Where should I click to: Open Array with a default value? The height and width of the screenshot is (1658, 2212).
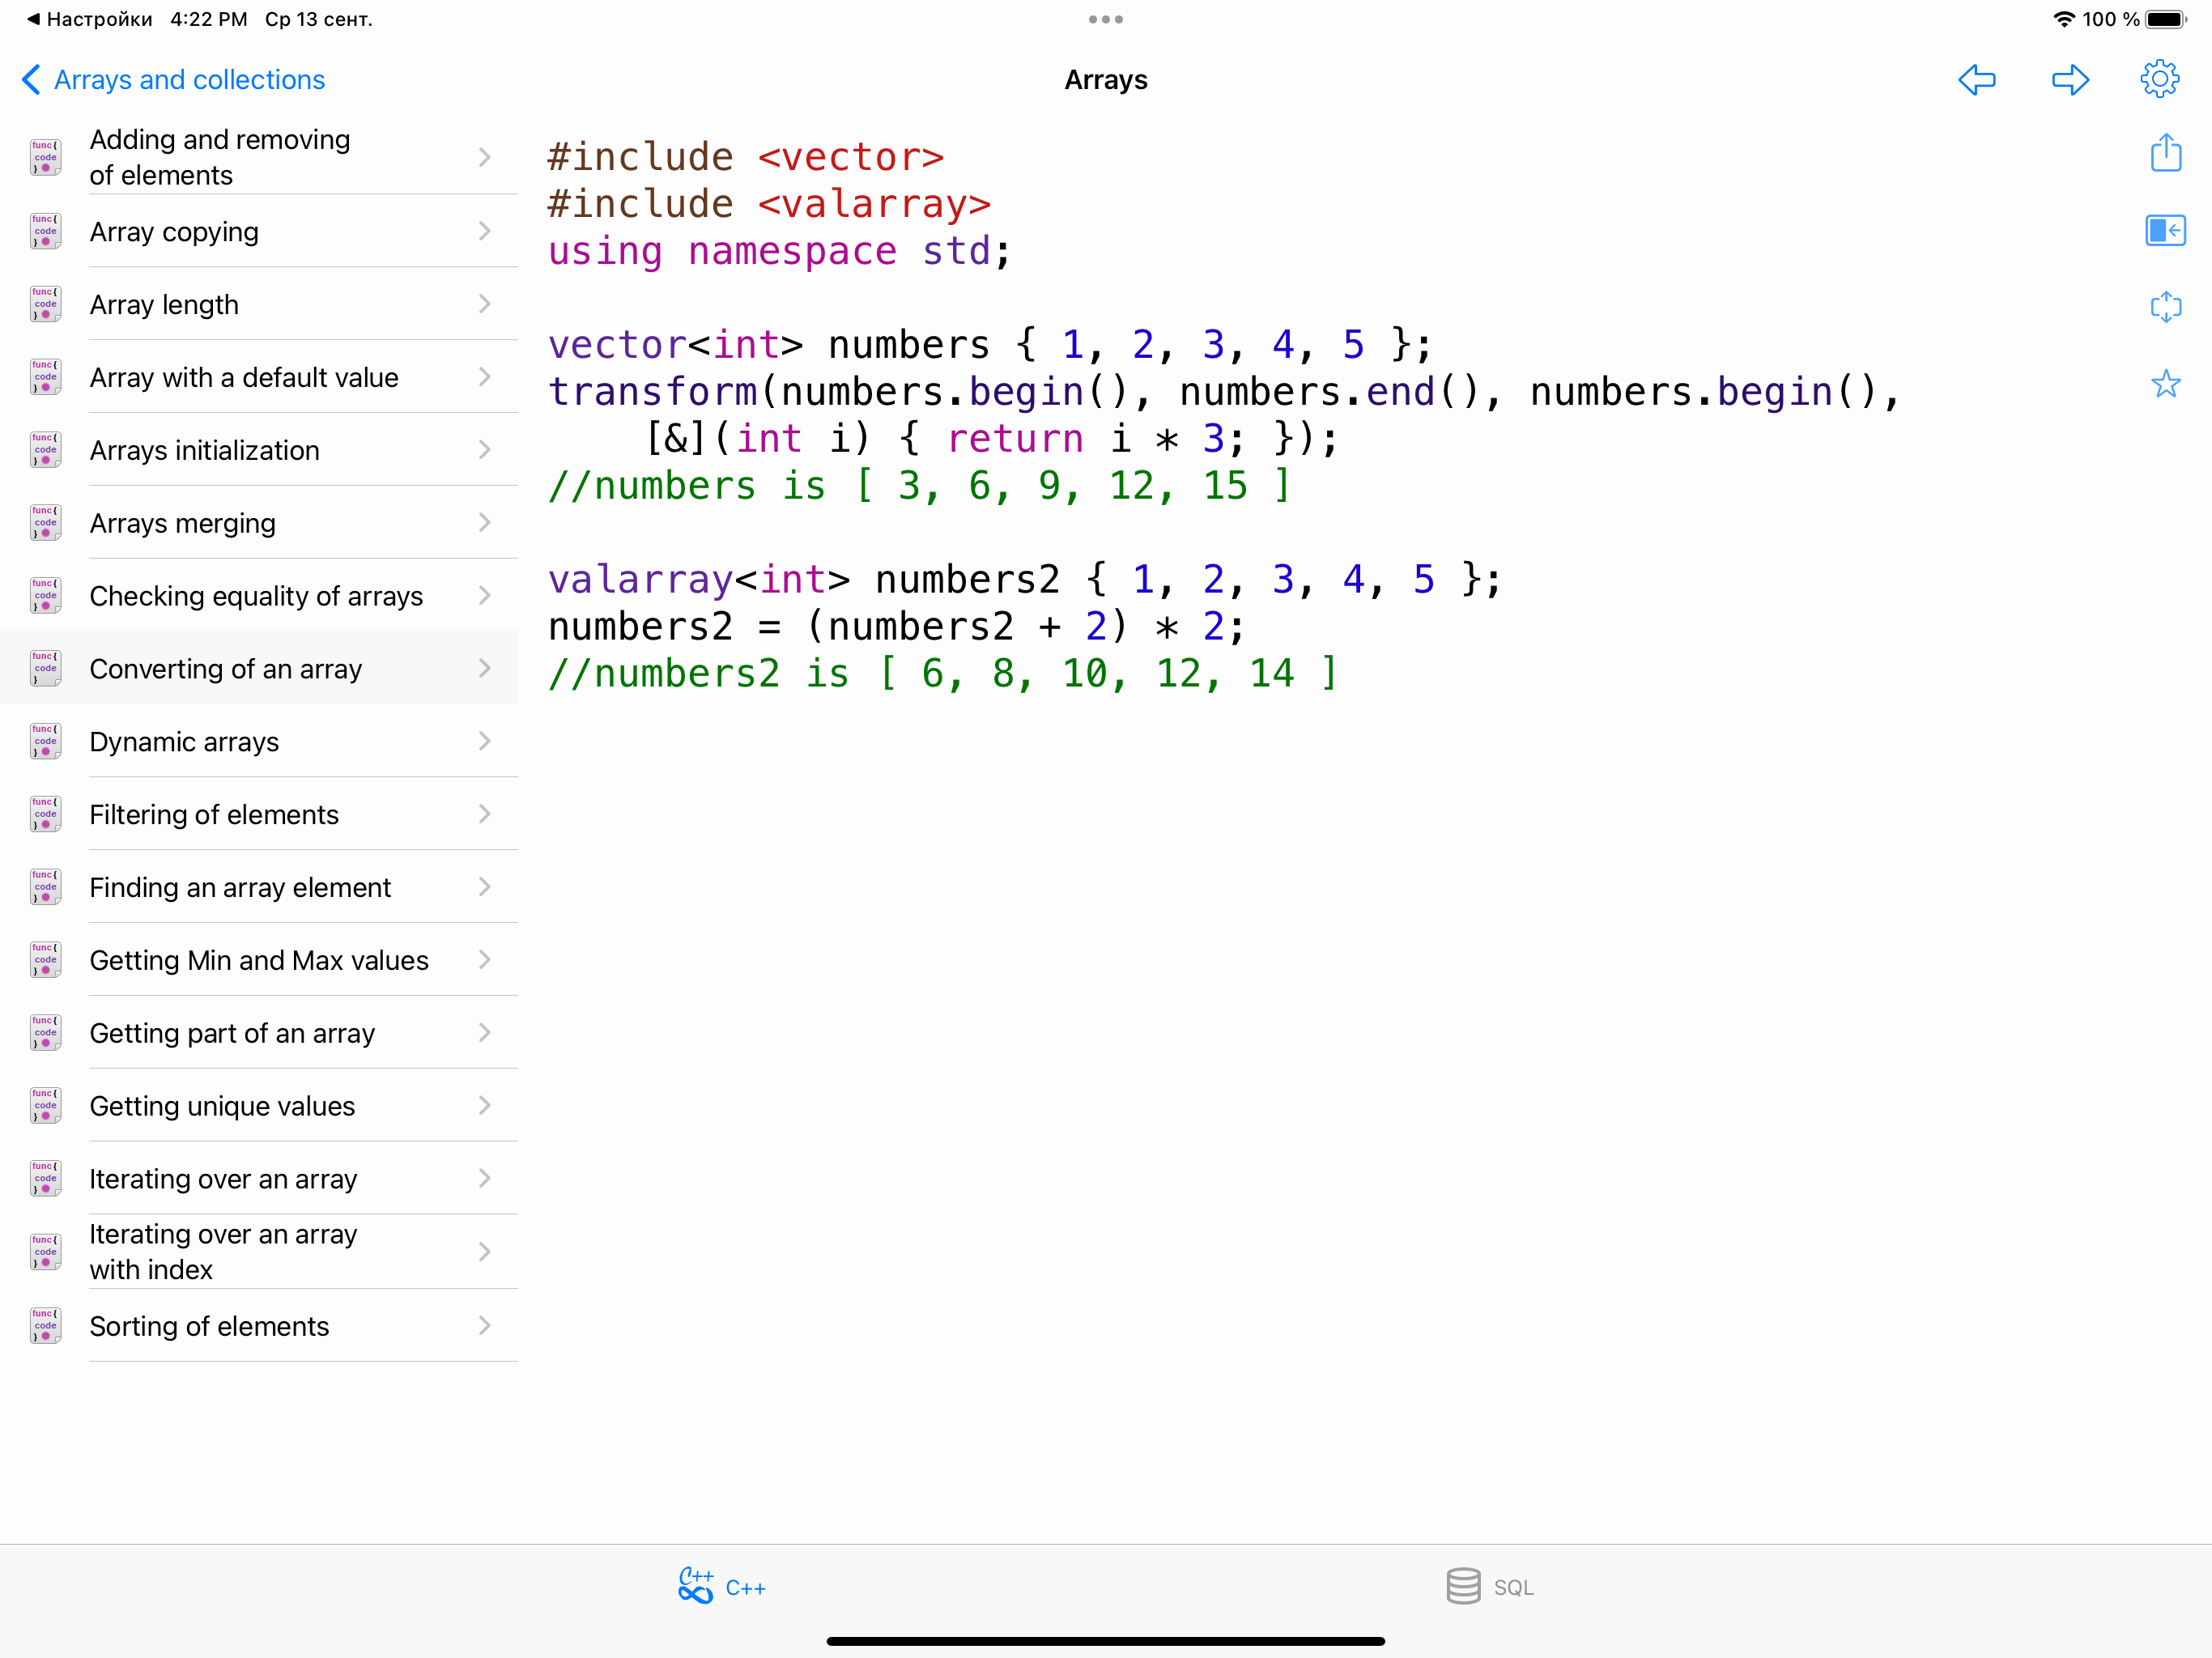coord(259,377)
